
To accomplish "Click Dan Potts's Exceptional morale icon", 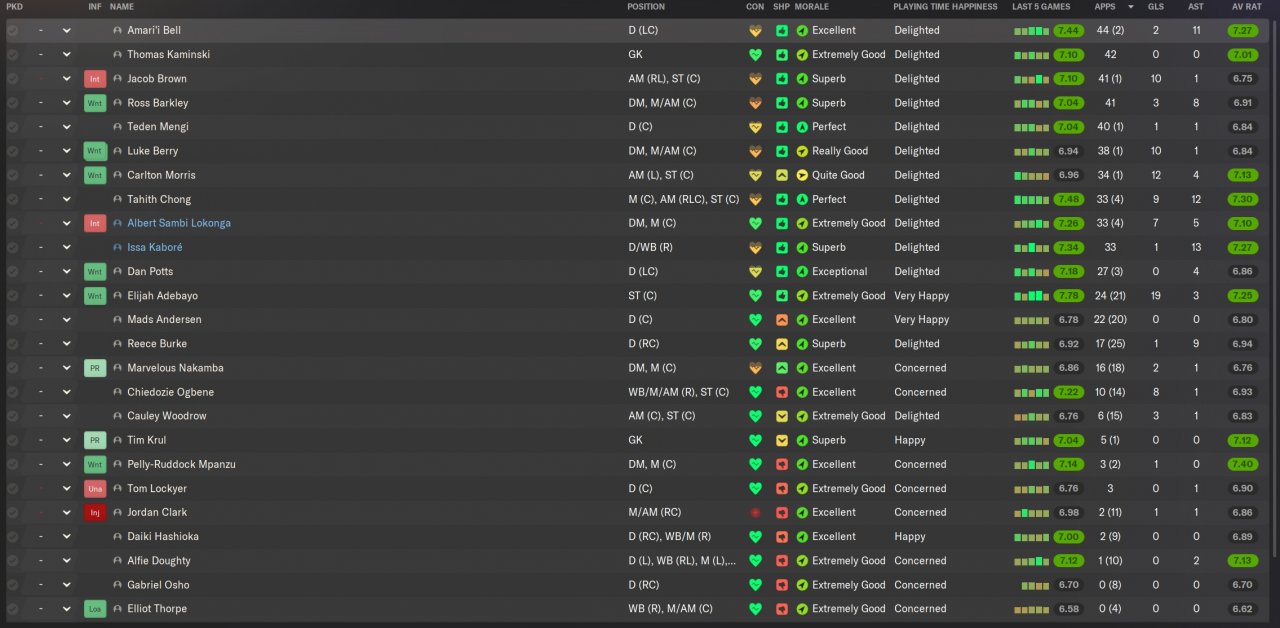I will 802,272.
